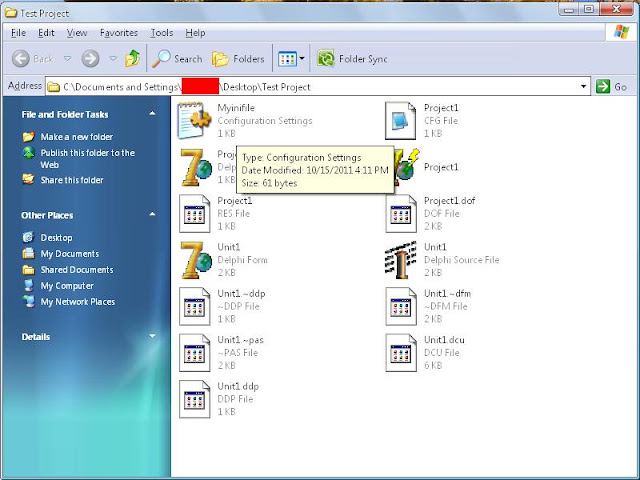The image size is (640, 480).
Task: Click the Windows flag logo icon
Action: (x=621, y=32)
